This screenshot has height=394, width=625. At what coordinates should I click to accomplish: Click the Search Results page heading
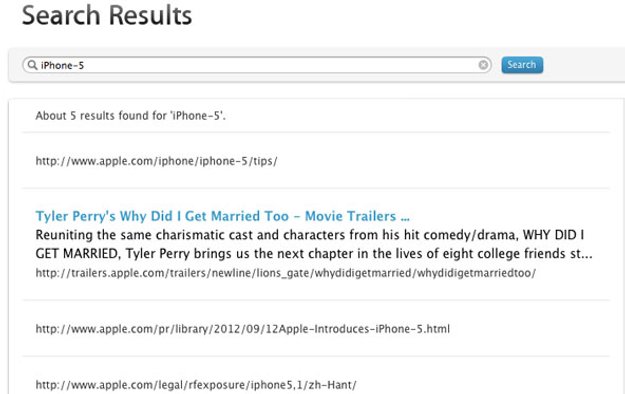[x=107, y=16]
